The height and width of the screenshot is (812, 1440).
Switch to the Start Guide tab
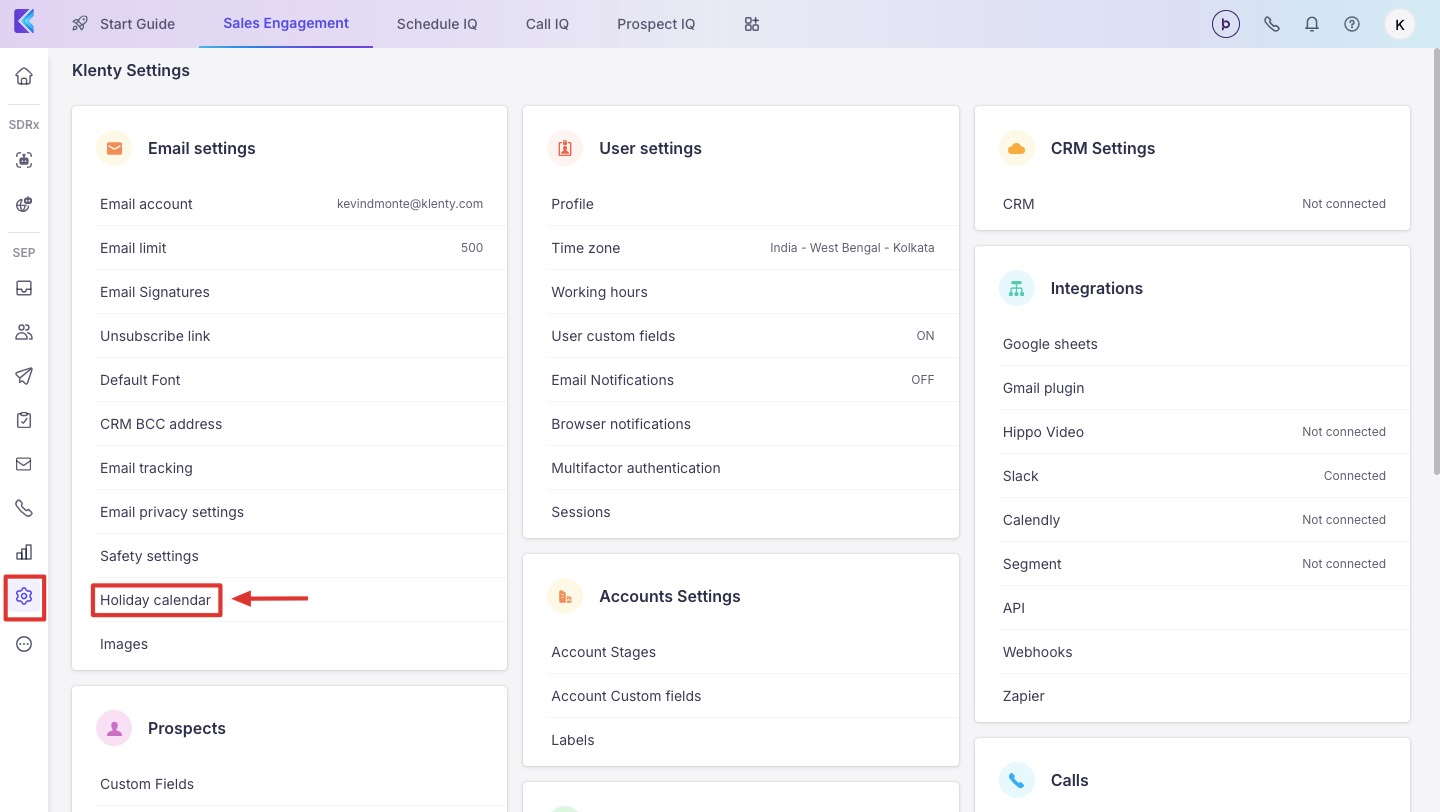pyautogui.click(x=124, y=24)
